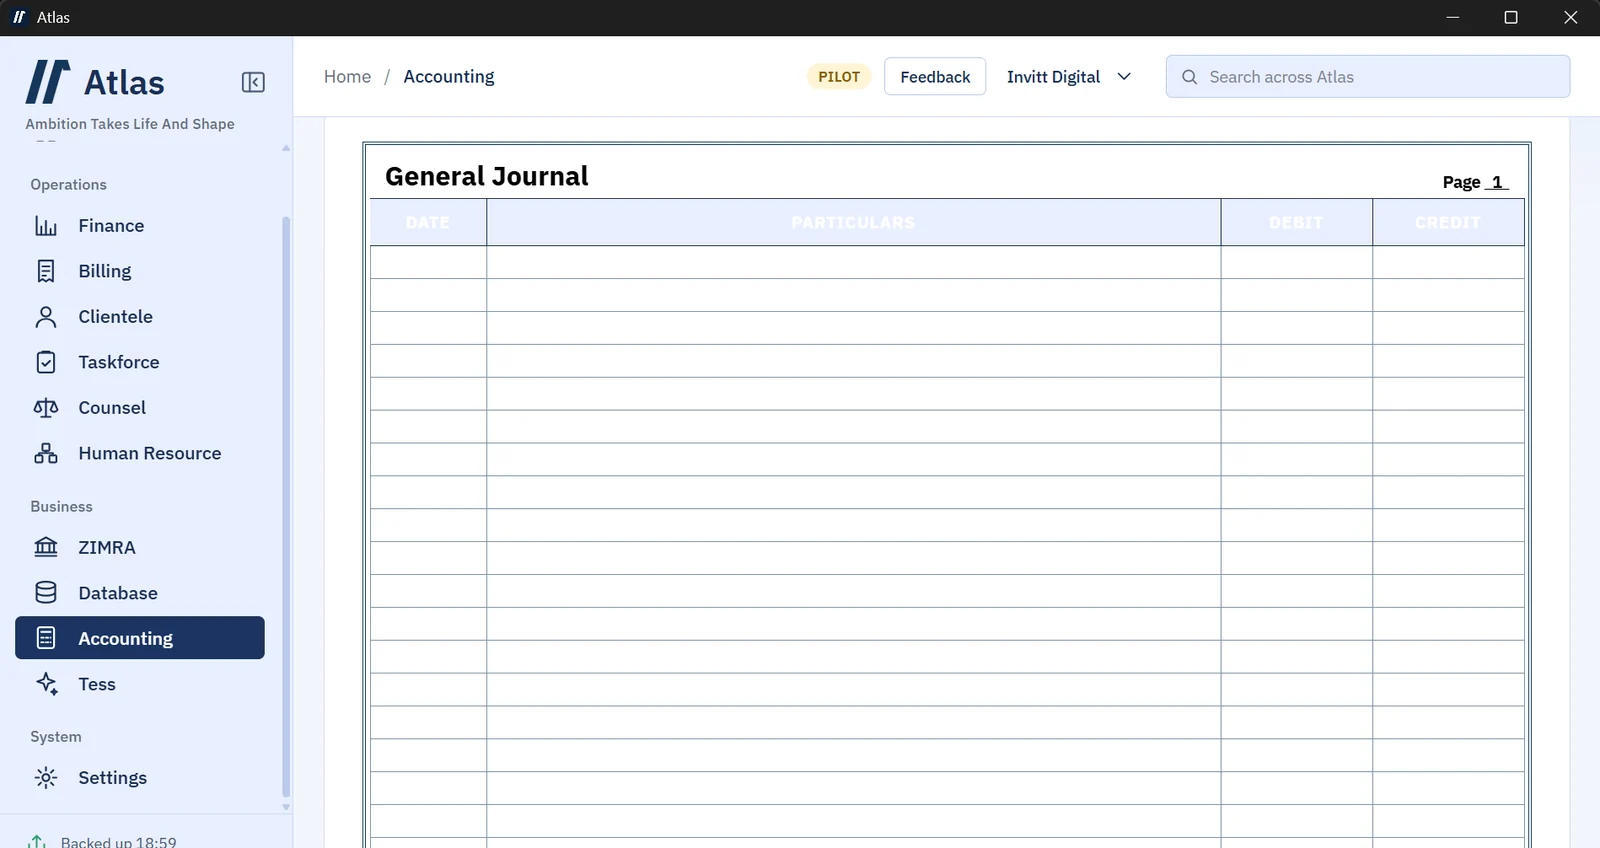Click the Counsel scales icon

coord(46,408)
